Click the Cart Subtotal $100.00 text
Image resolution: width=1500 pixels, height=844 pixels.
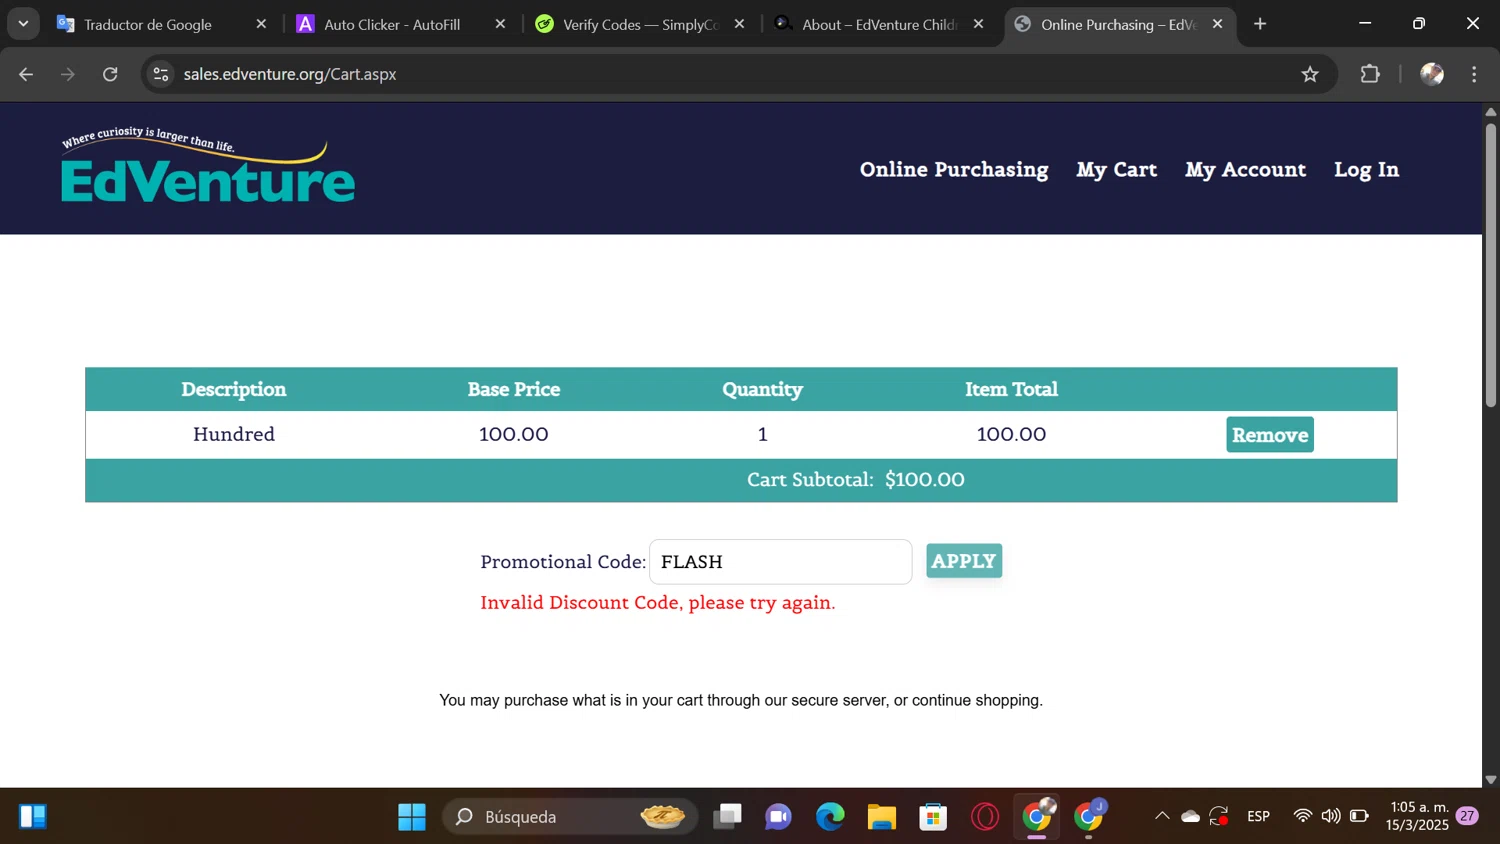pyautogui.click(x=856, y=480)
